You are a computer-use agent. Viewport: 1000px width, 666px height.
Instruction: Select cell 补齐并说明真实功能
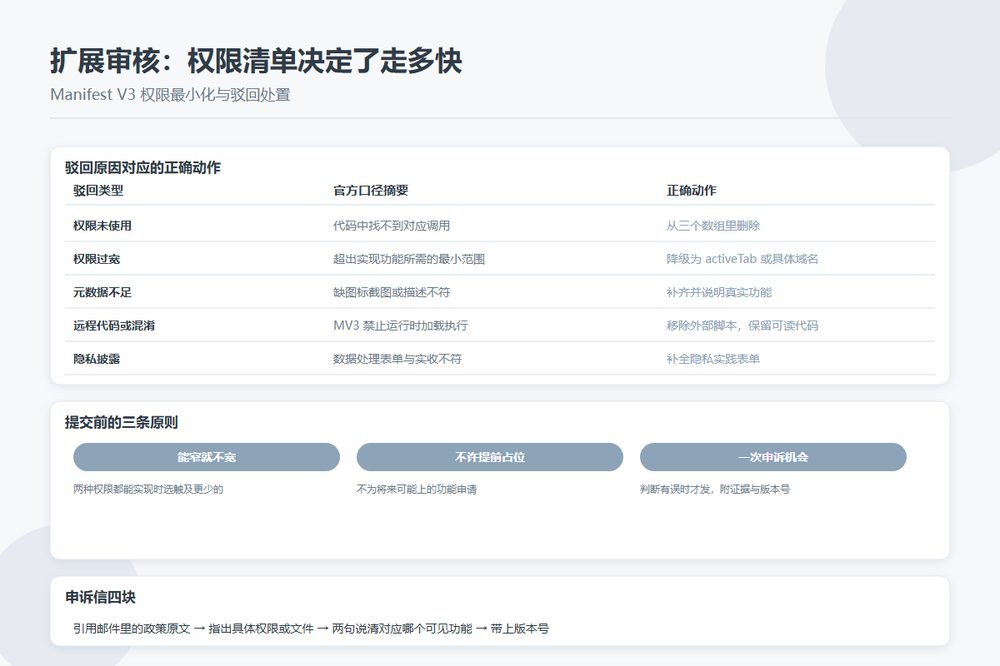[719, 292]
